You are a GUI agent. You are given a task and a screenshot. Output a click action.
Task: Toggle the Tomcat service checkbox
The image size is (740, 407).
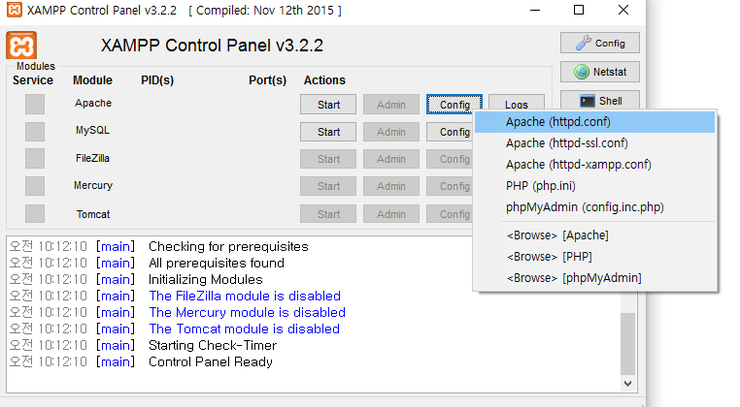tap(35, 214)
